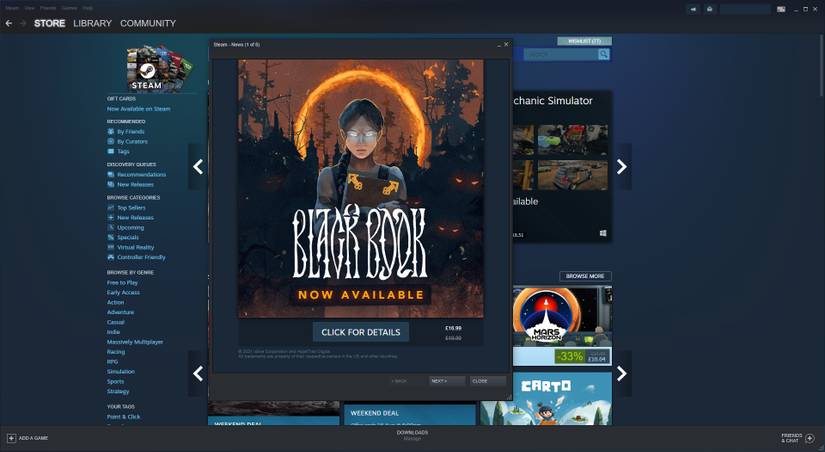Browse the Free to Play genre
Screen dimensions: 825x452
tap(122, 283)
